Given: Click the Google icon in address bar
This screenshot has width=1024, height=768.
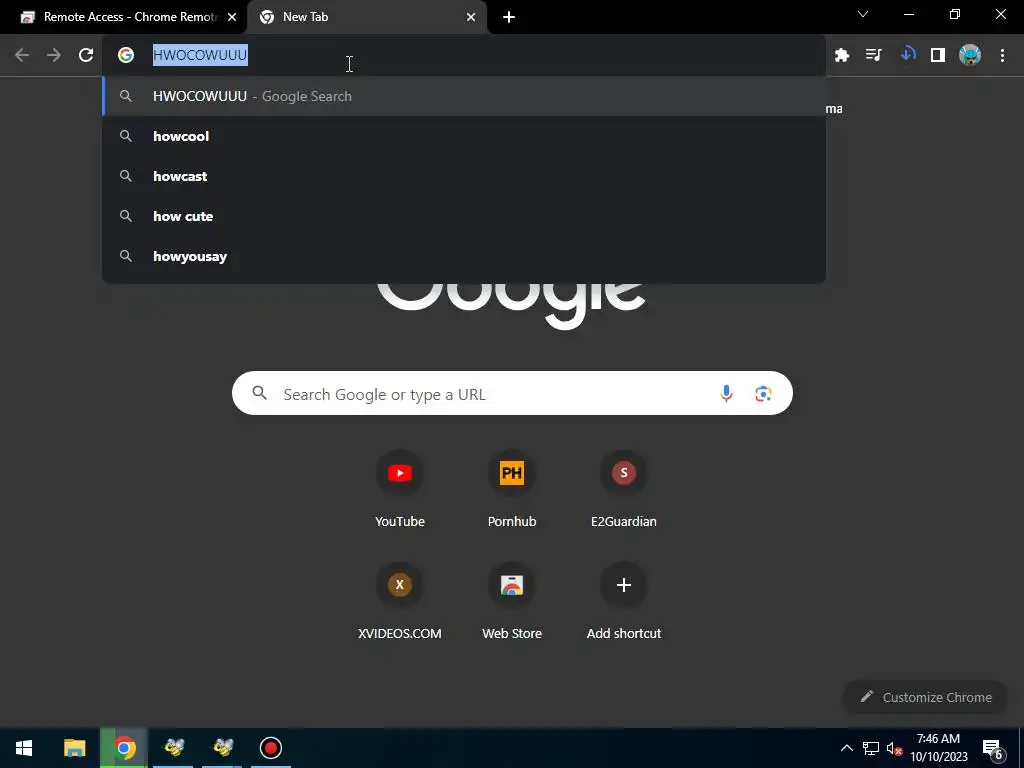Looking at the screenshot, I should [126, 55].
